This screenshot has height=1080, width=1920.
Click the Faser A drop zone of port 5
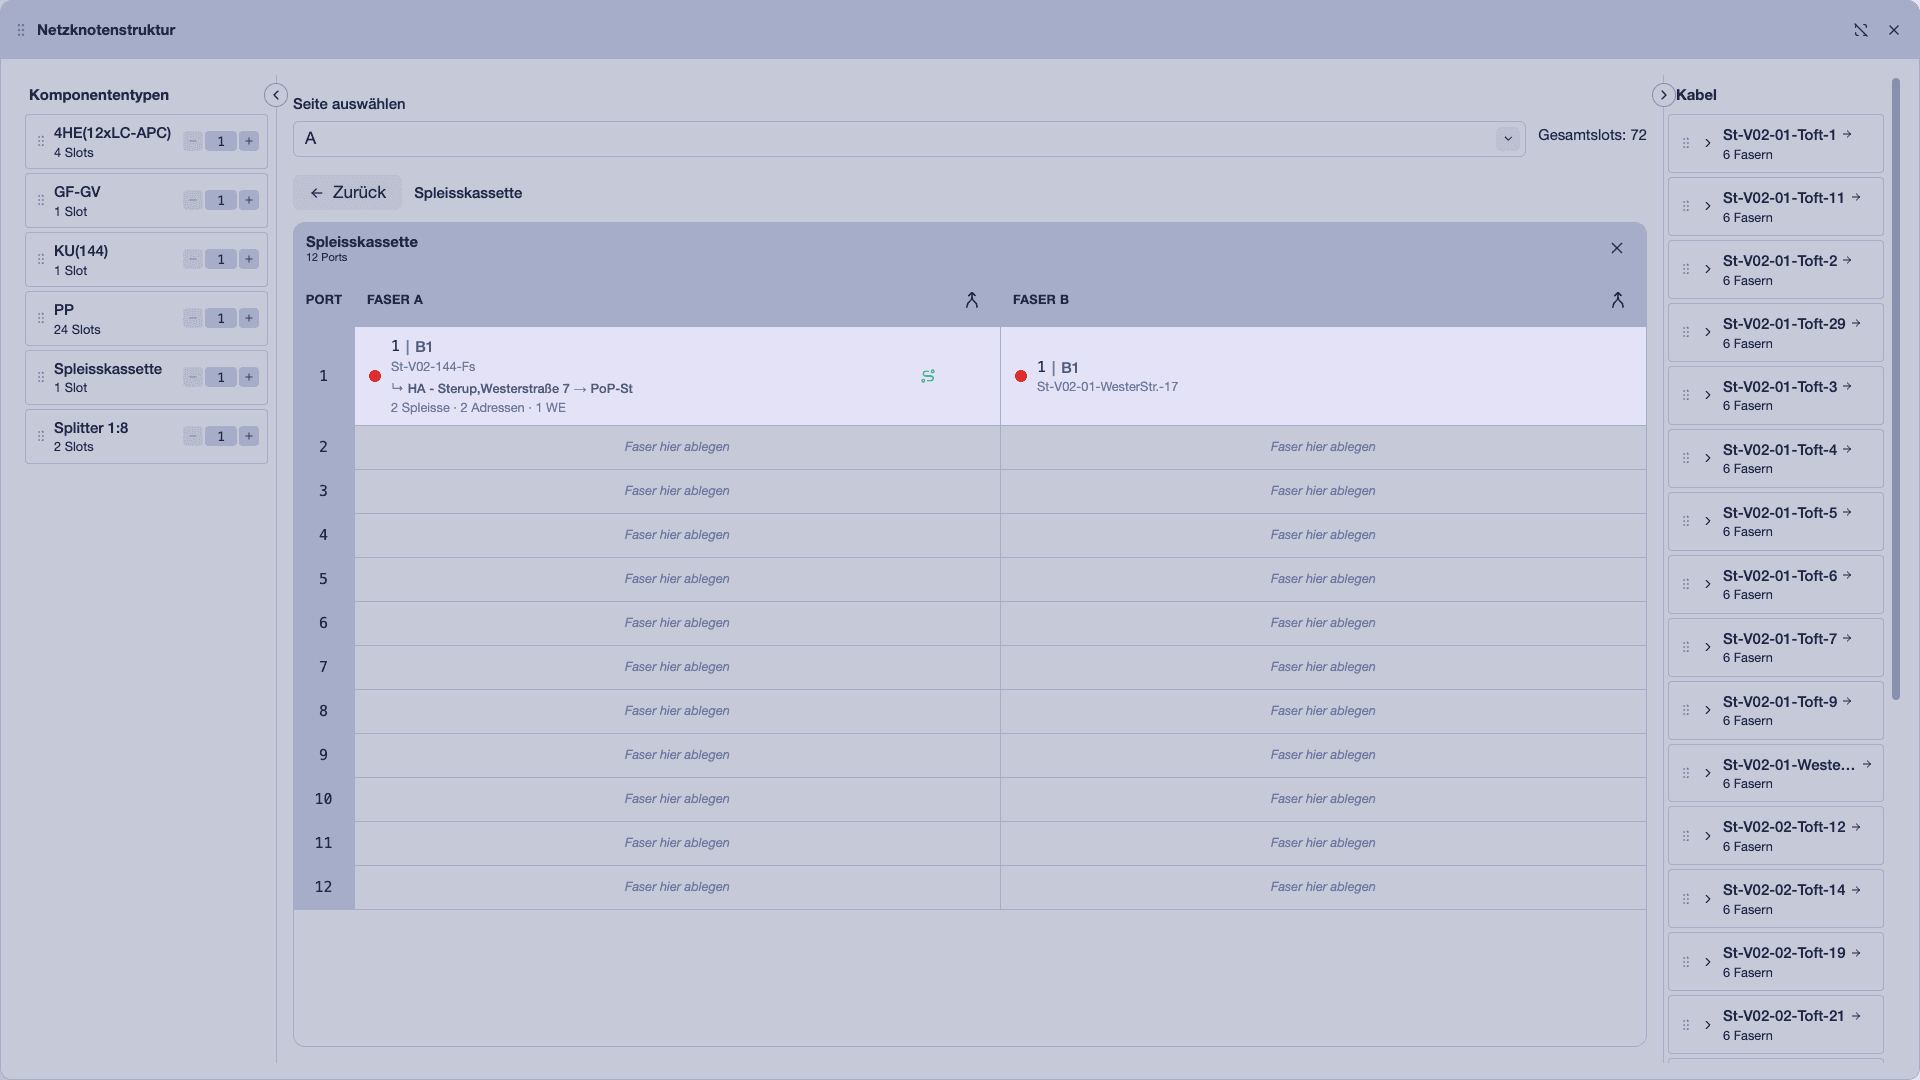[x=677, y=579]
